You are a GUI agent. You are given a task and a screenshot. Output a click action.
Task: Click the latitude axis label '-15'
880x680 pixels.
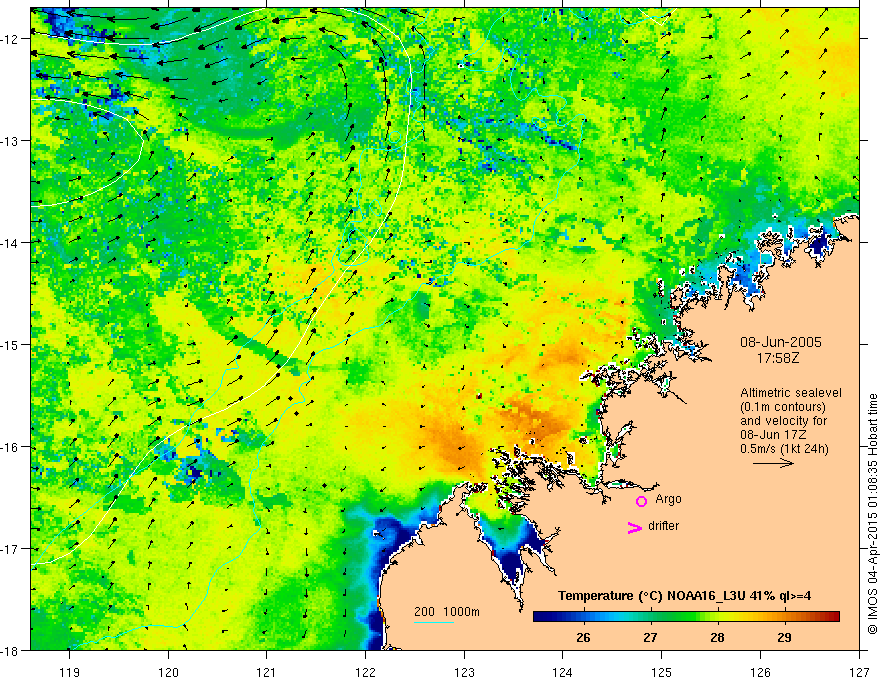[12, 344]
